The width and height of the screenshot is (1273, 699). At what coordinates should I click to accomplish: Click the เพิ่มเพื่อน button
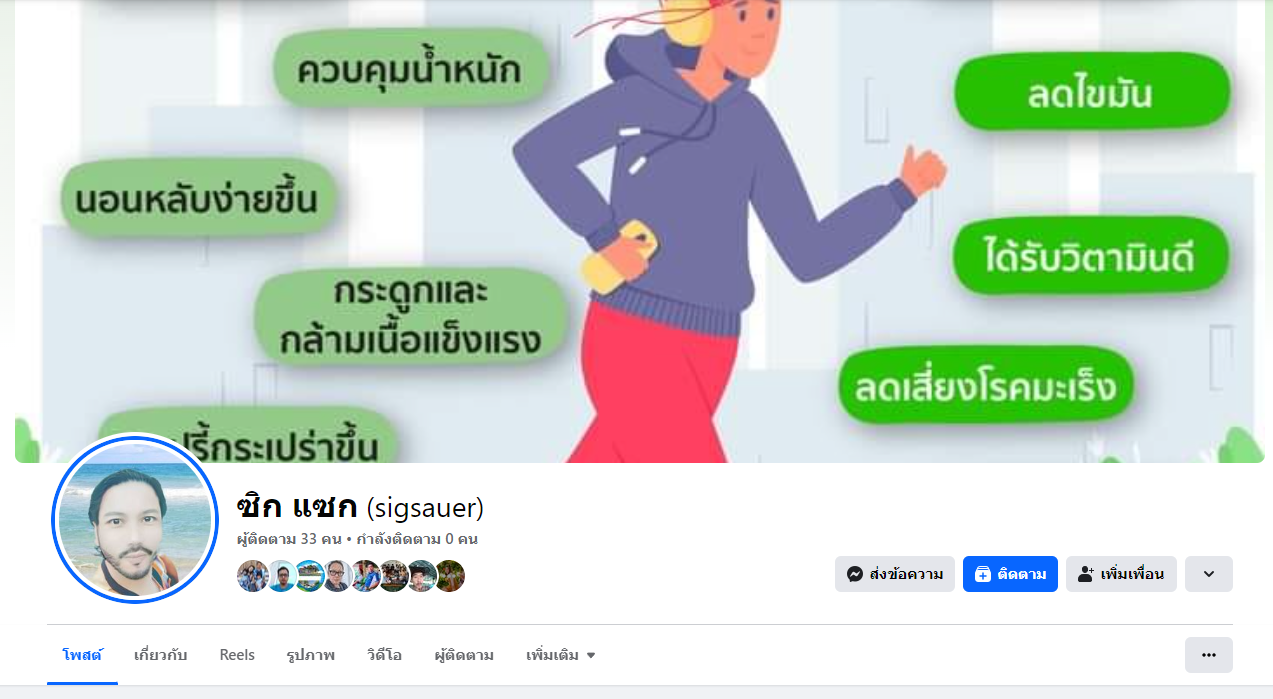(x=1121, y=574)
